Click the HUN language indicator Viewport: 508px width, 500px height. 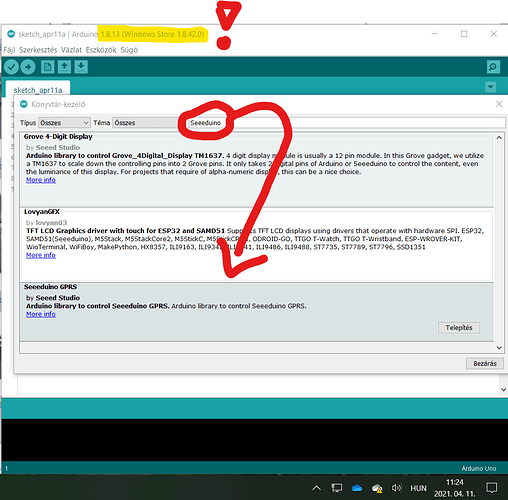click(418, 488)
